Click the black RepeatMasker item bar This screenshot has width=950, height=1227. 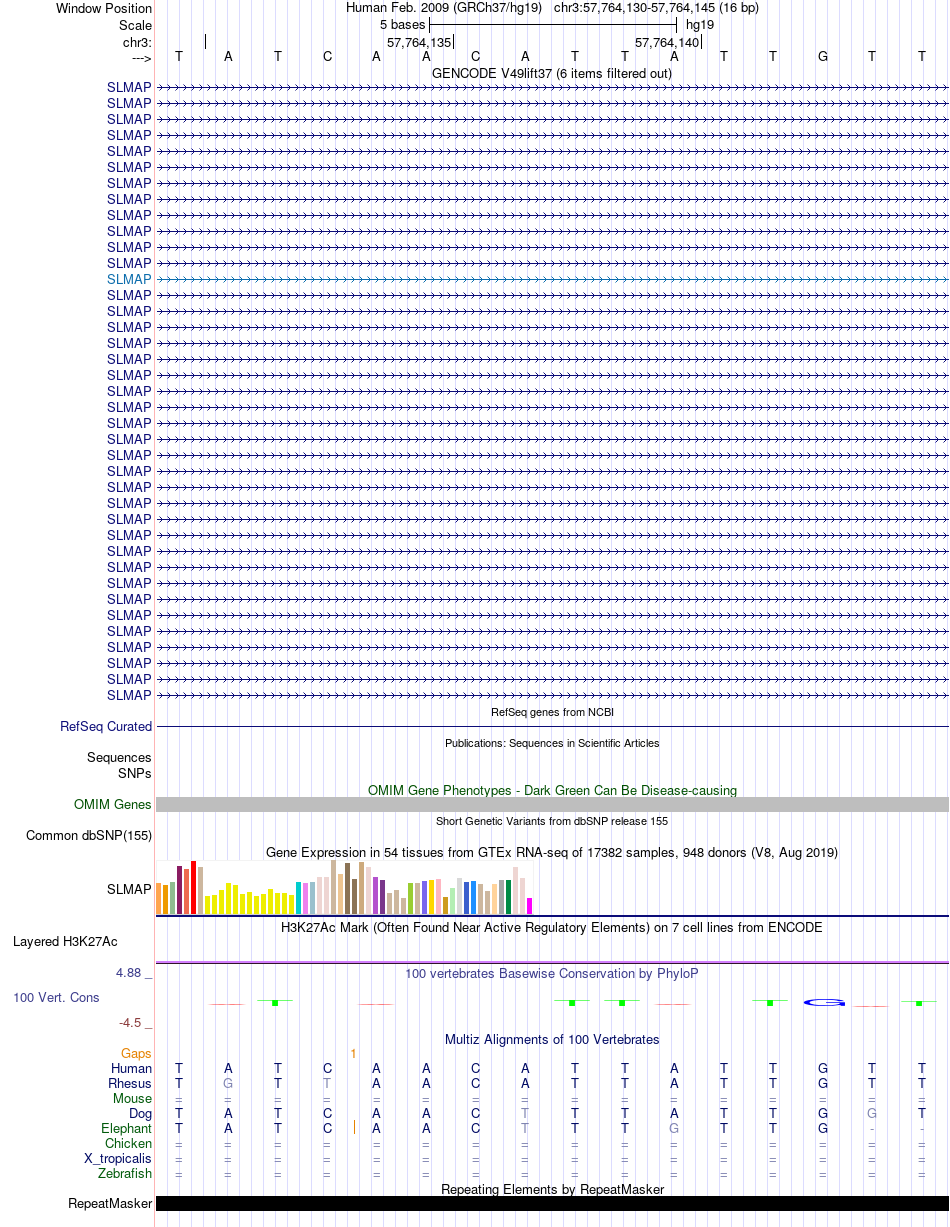552,1204
